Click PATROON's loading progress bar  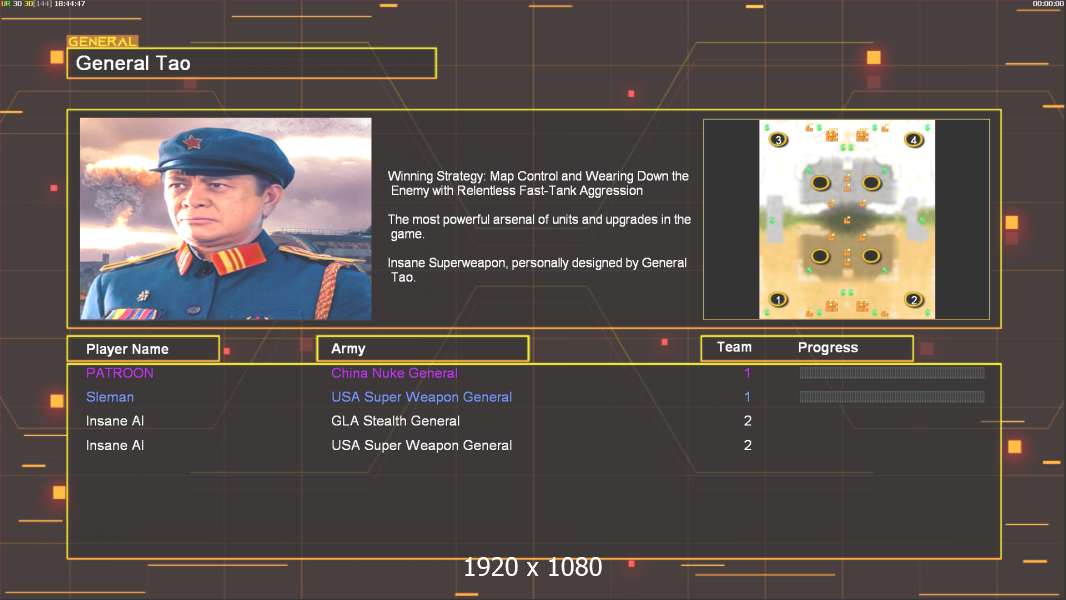892,372
